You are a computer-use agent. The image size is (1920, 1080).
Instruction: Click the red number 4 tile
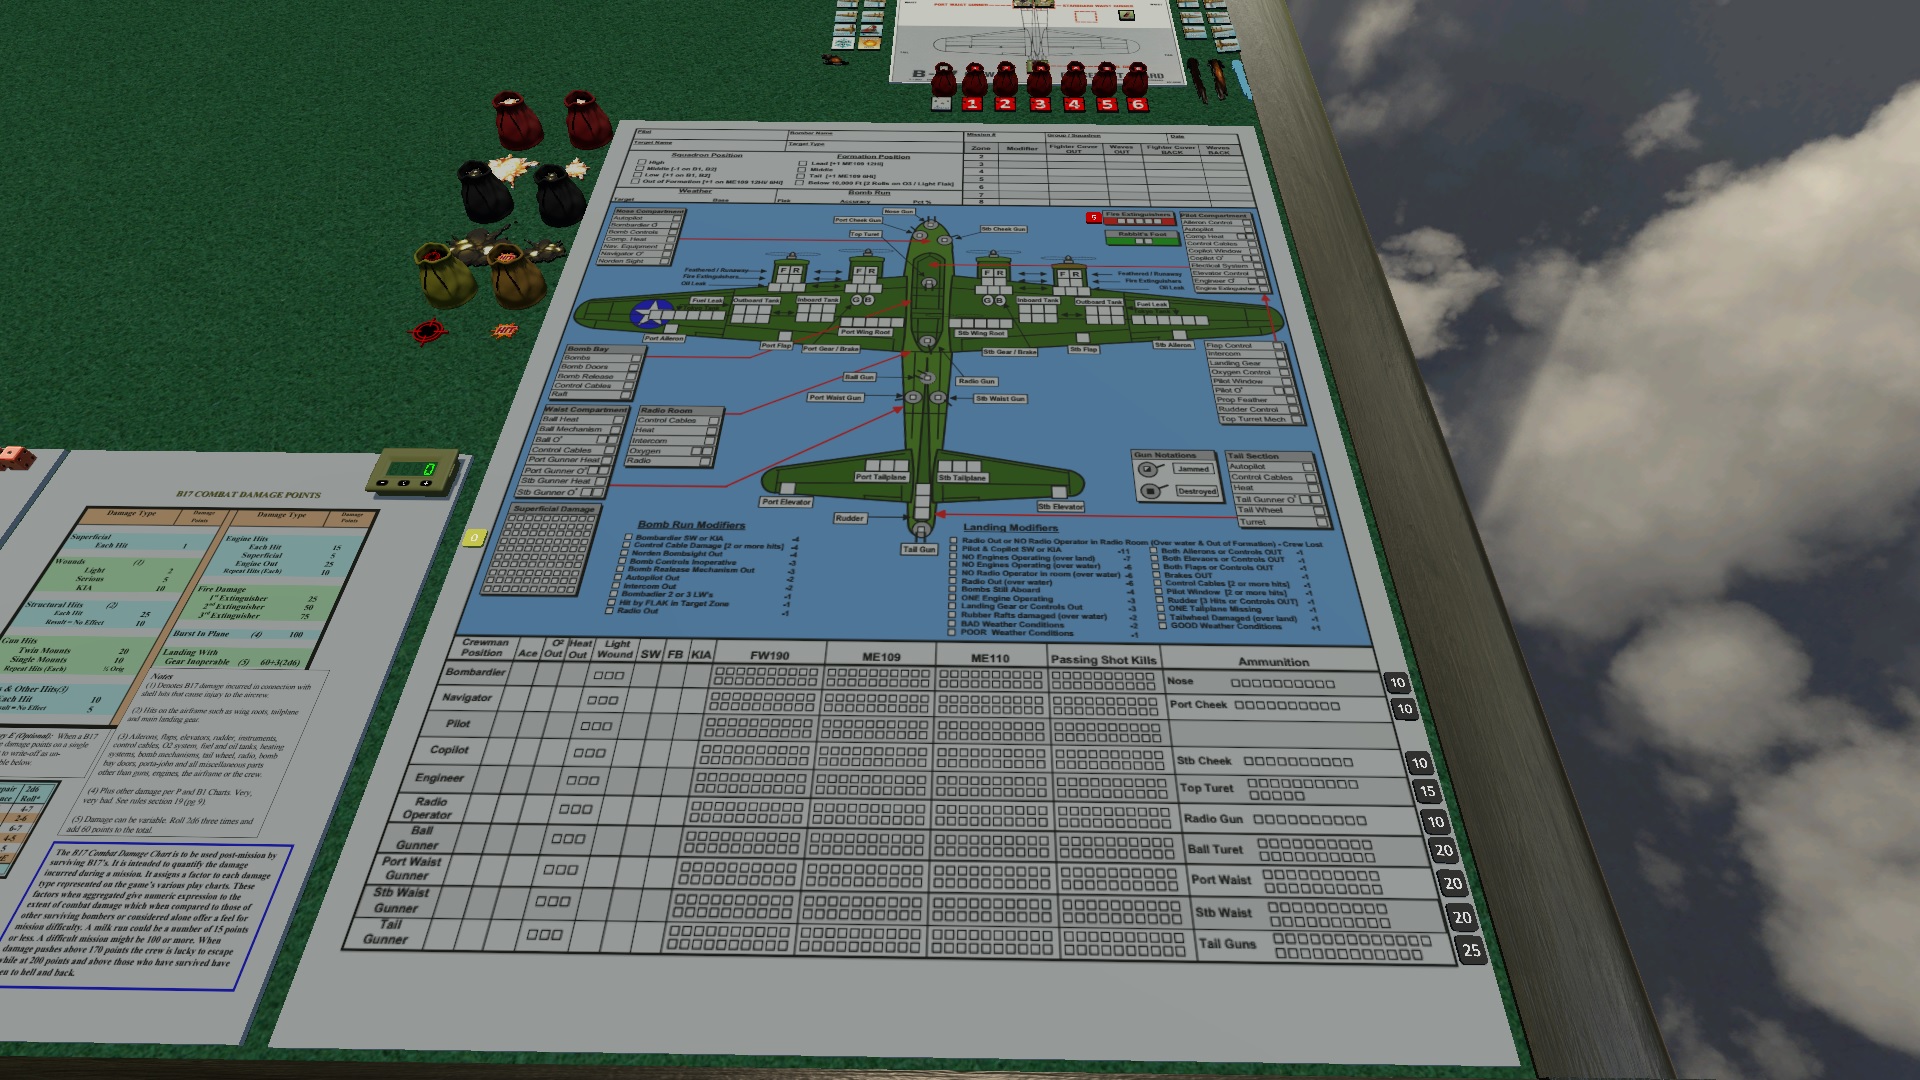click(1073, 104)
